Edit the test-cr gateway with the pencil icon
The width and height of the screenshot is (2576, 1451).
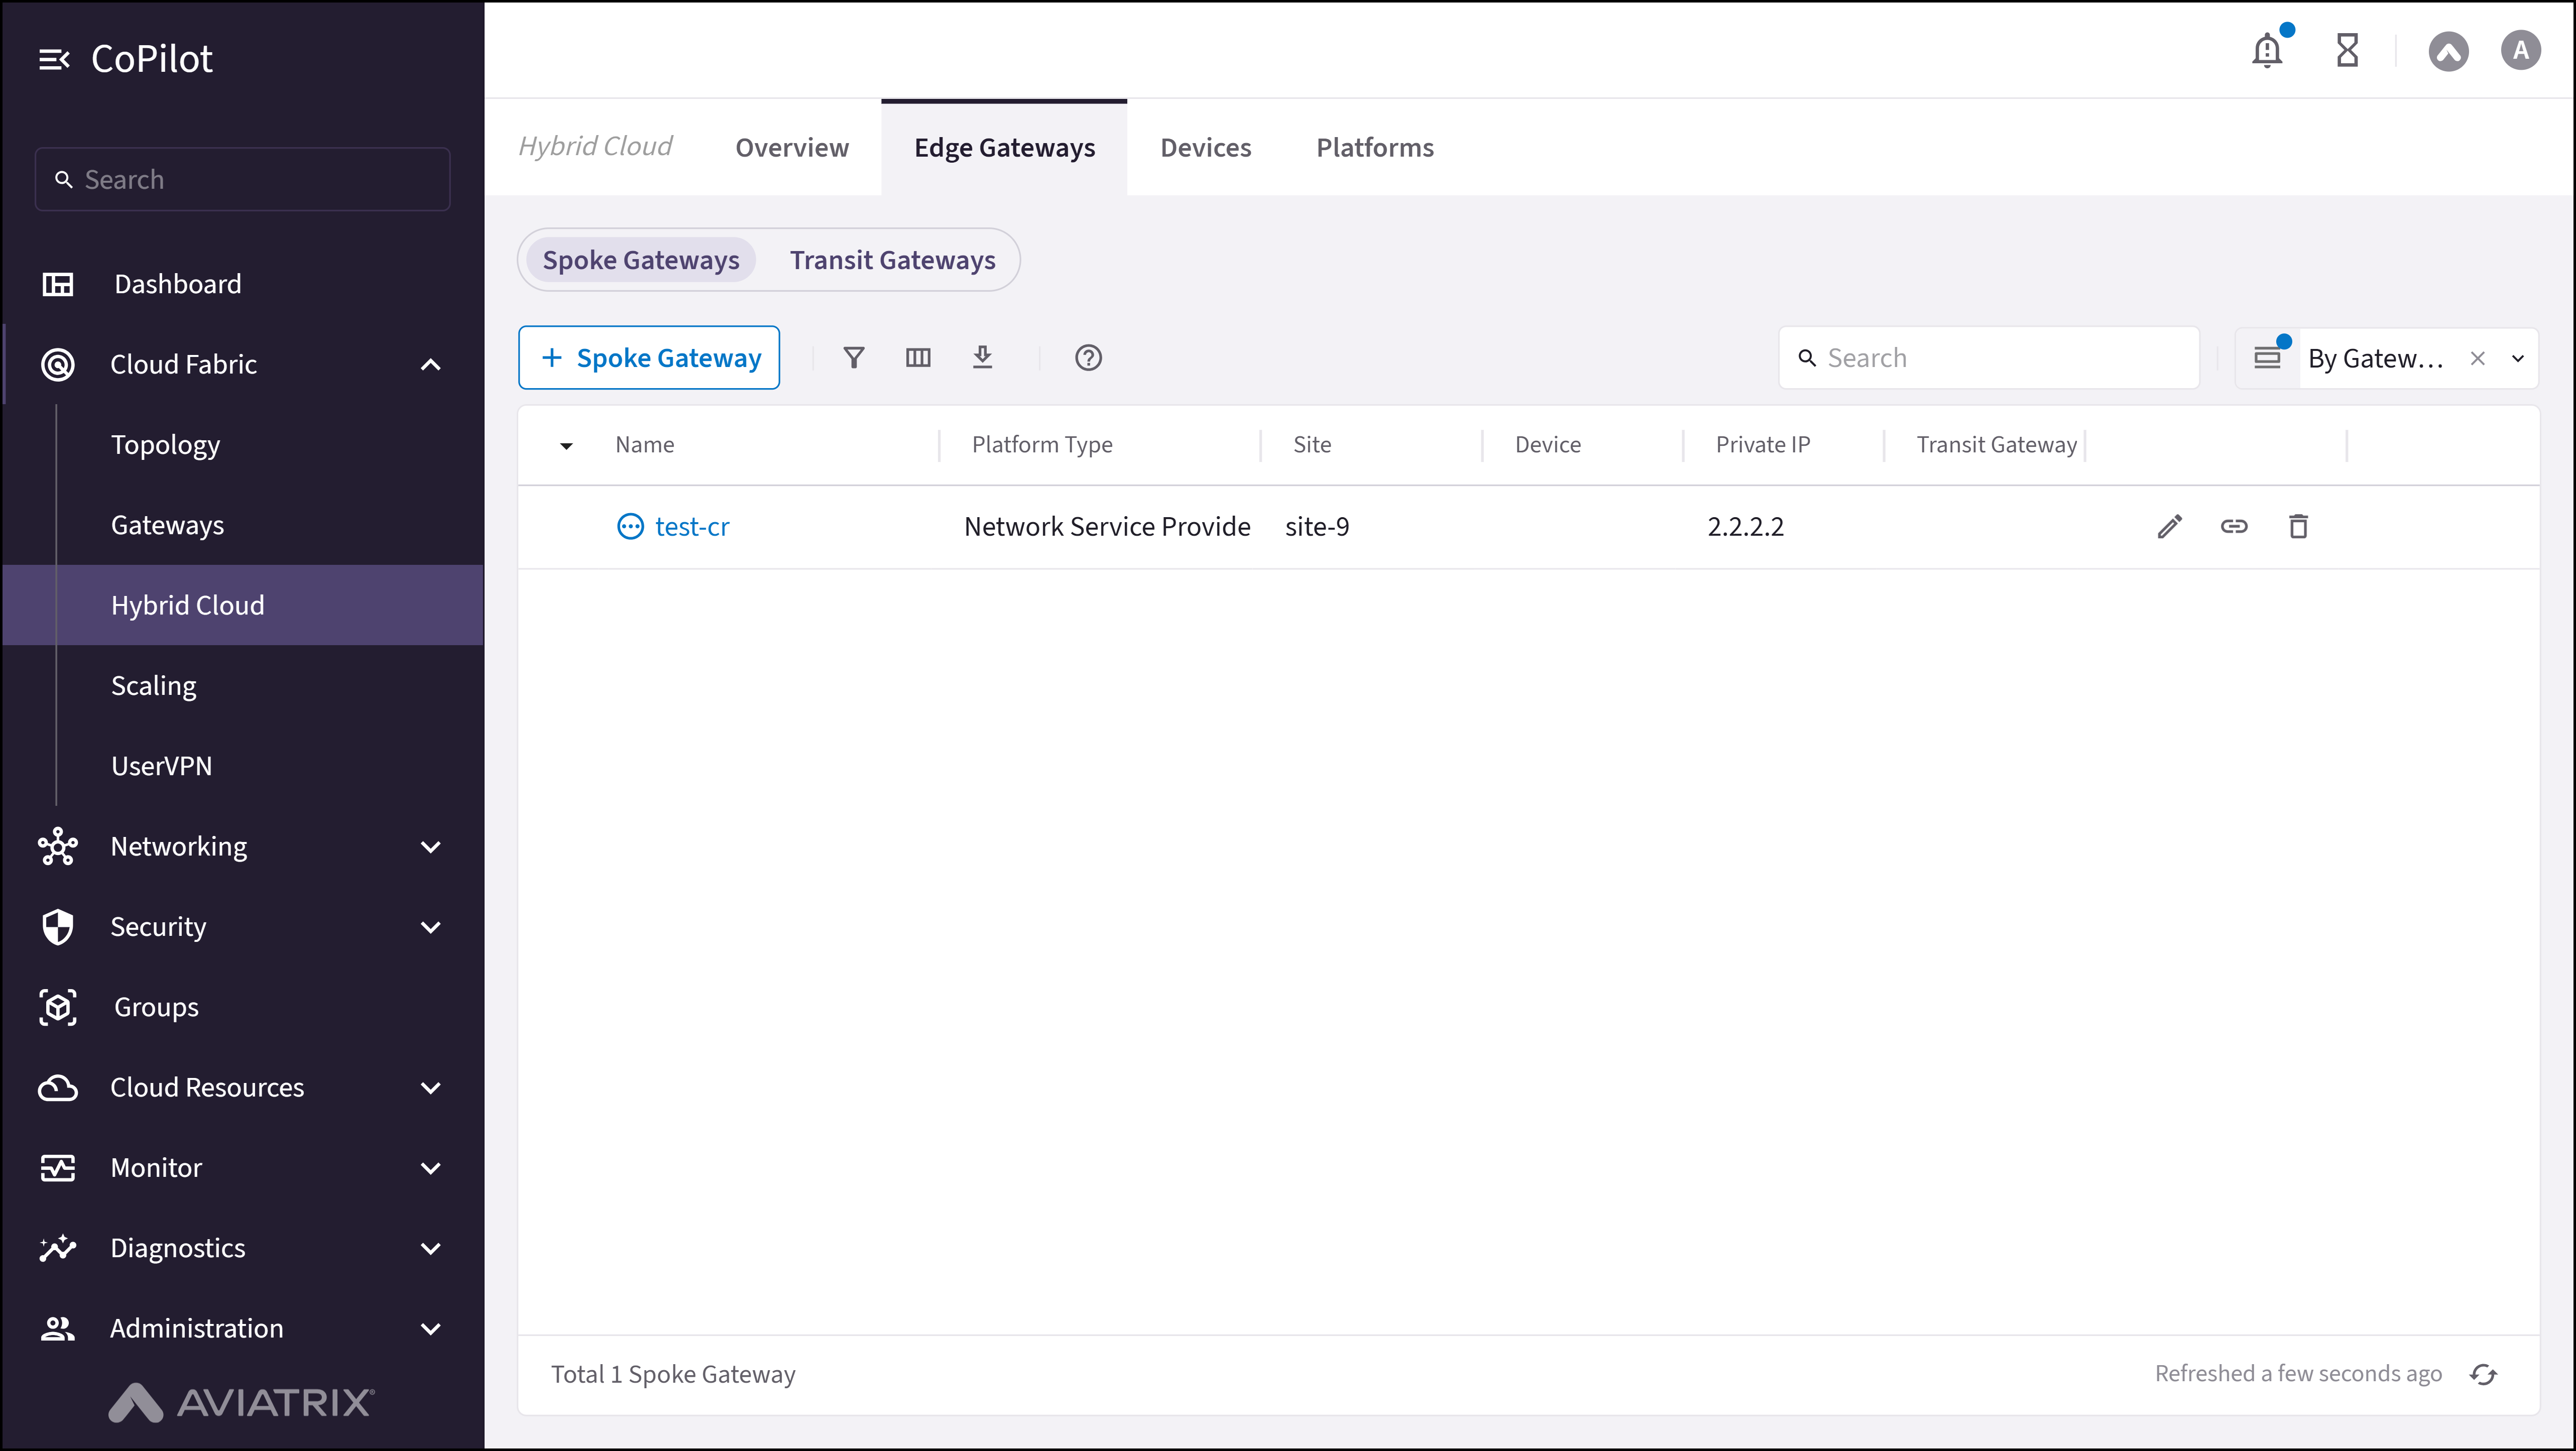2170,526
